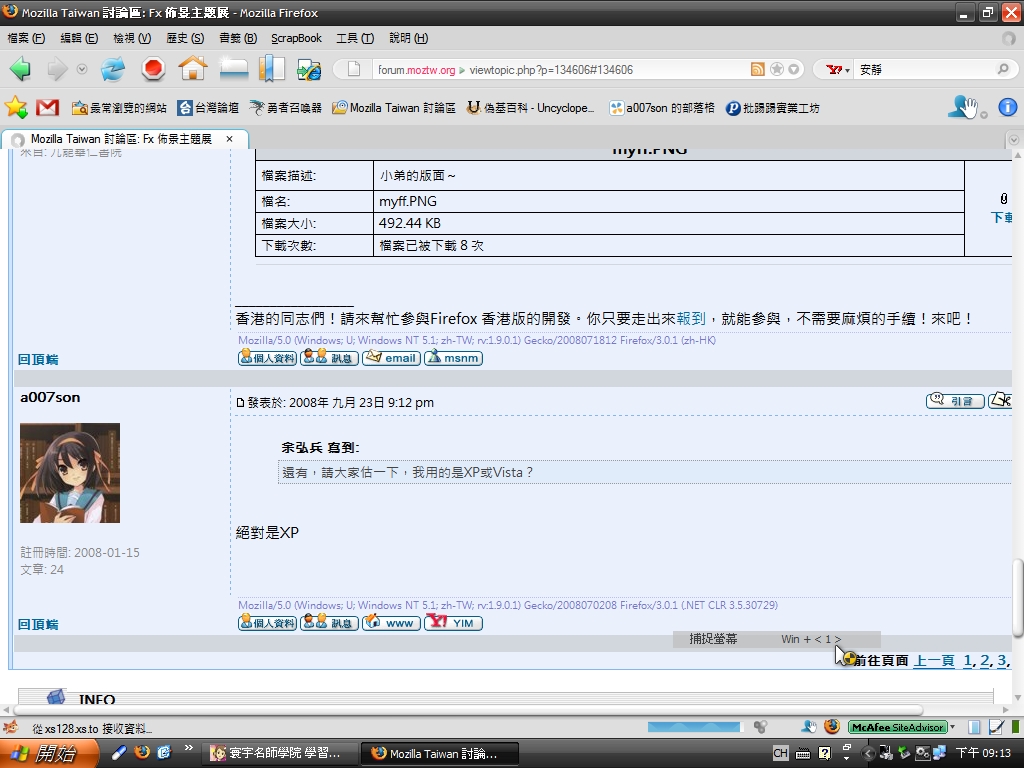The width and height of the screenshot is (1024, 768).
Task: Open the Gmail bookmark icon
Action: (x=47, y=108)
